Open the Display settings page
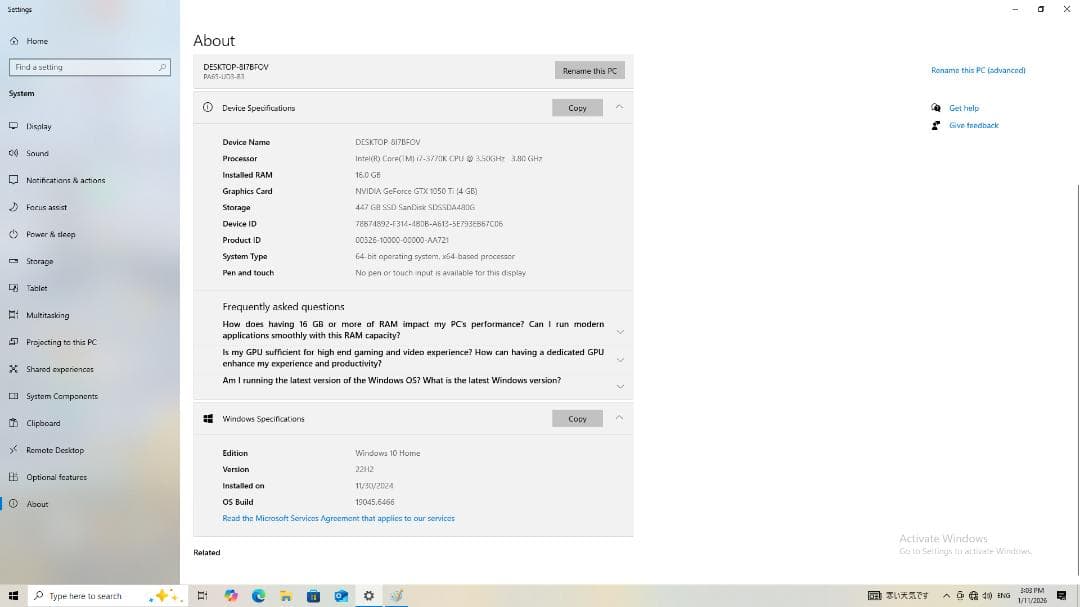The width and height of the screenshot is (1080, 607). click(x=38, y=127)
